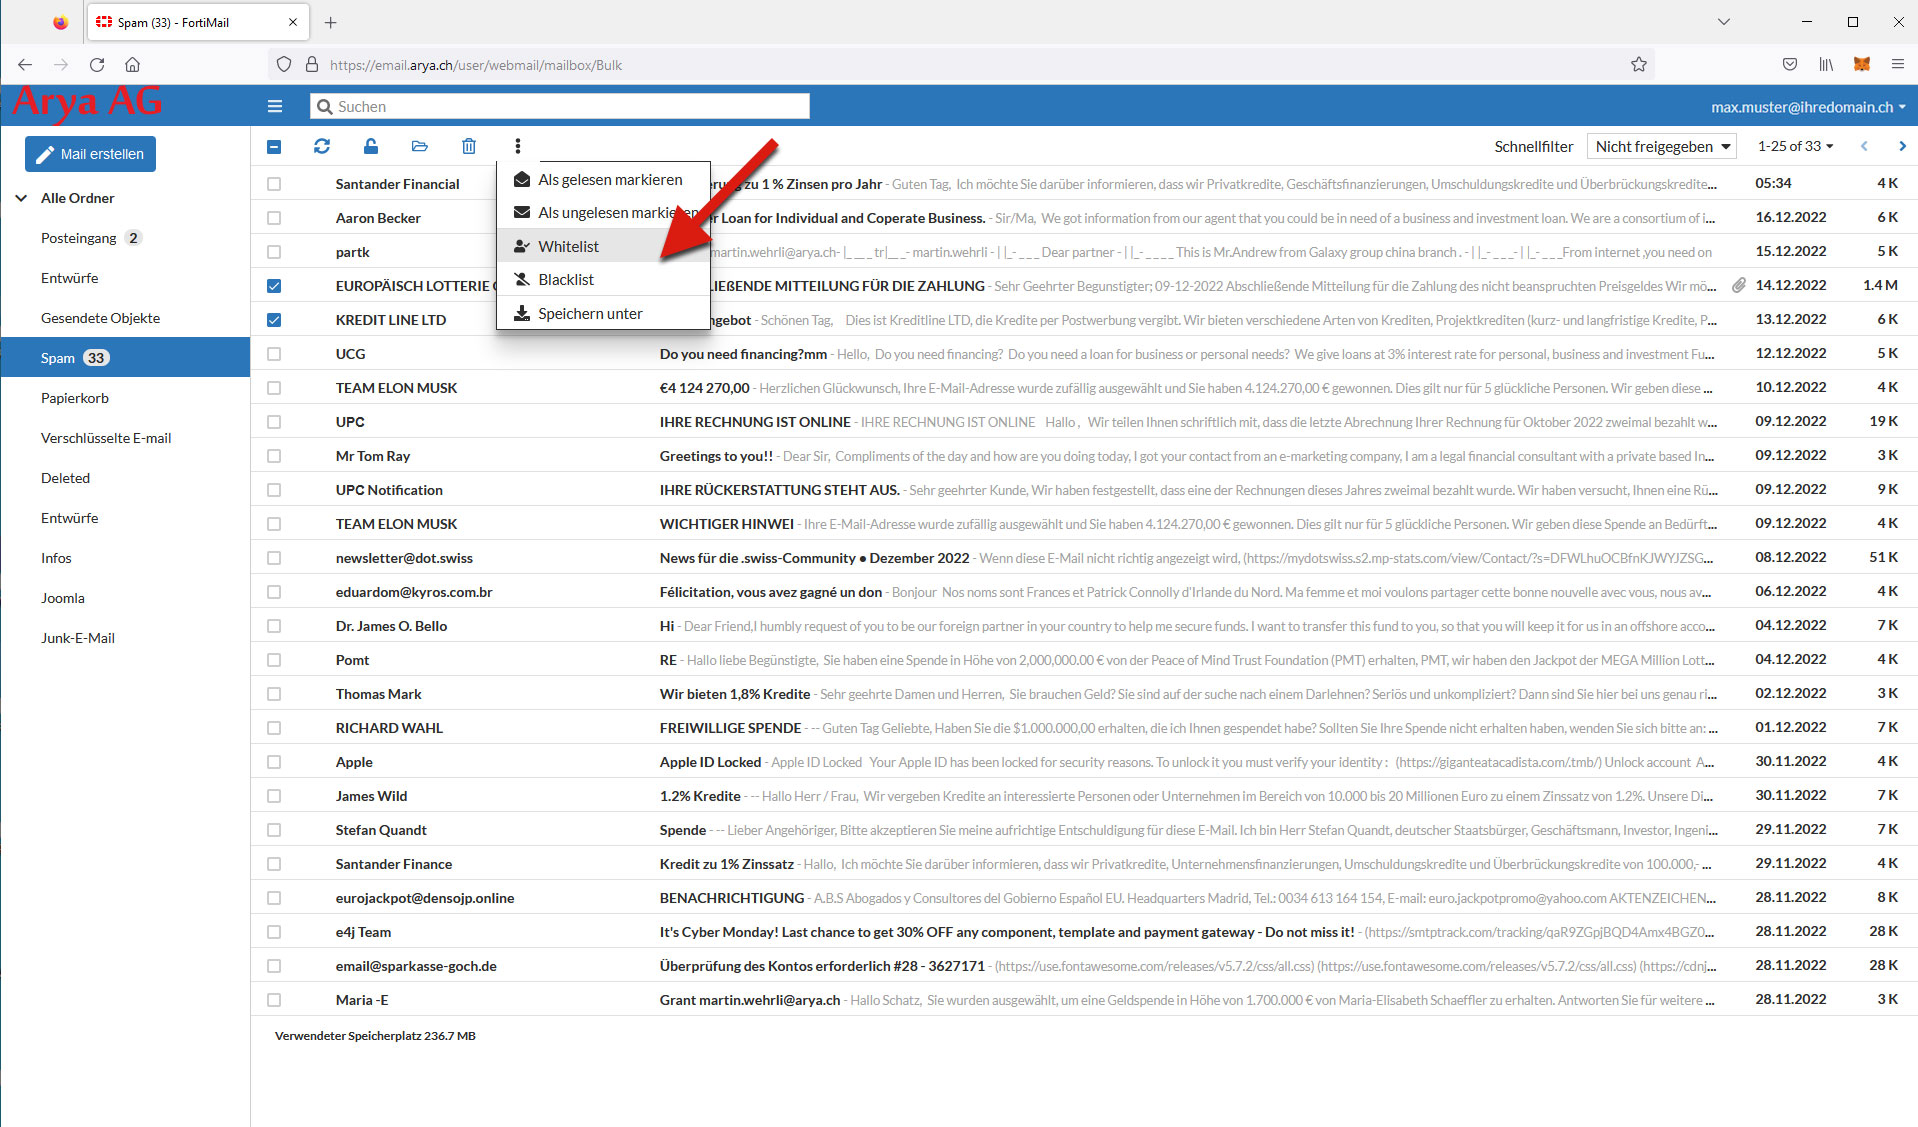This screenshot has height=1127, width=1918.
Task: Check the UCG message checkbox
Action: pos(274,354)
